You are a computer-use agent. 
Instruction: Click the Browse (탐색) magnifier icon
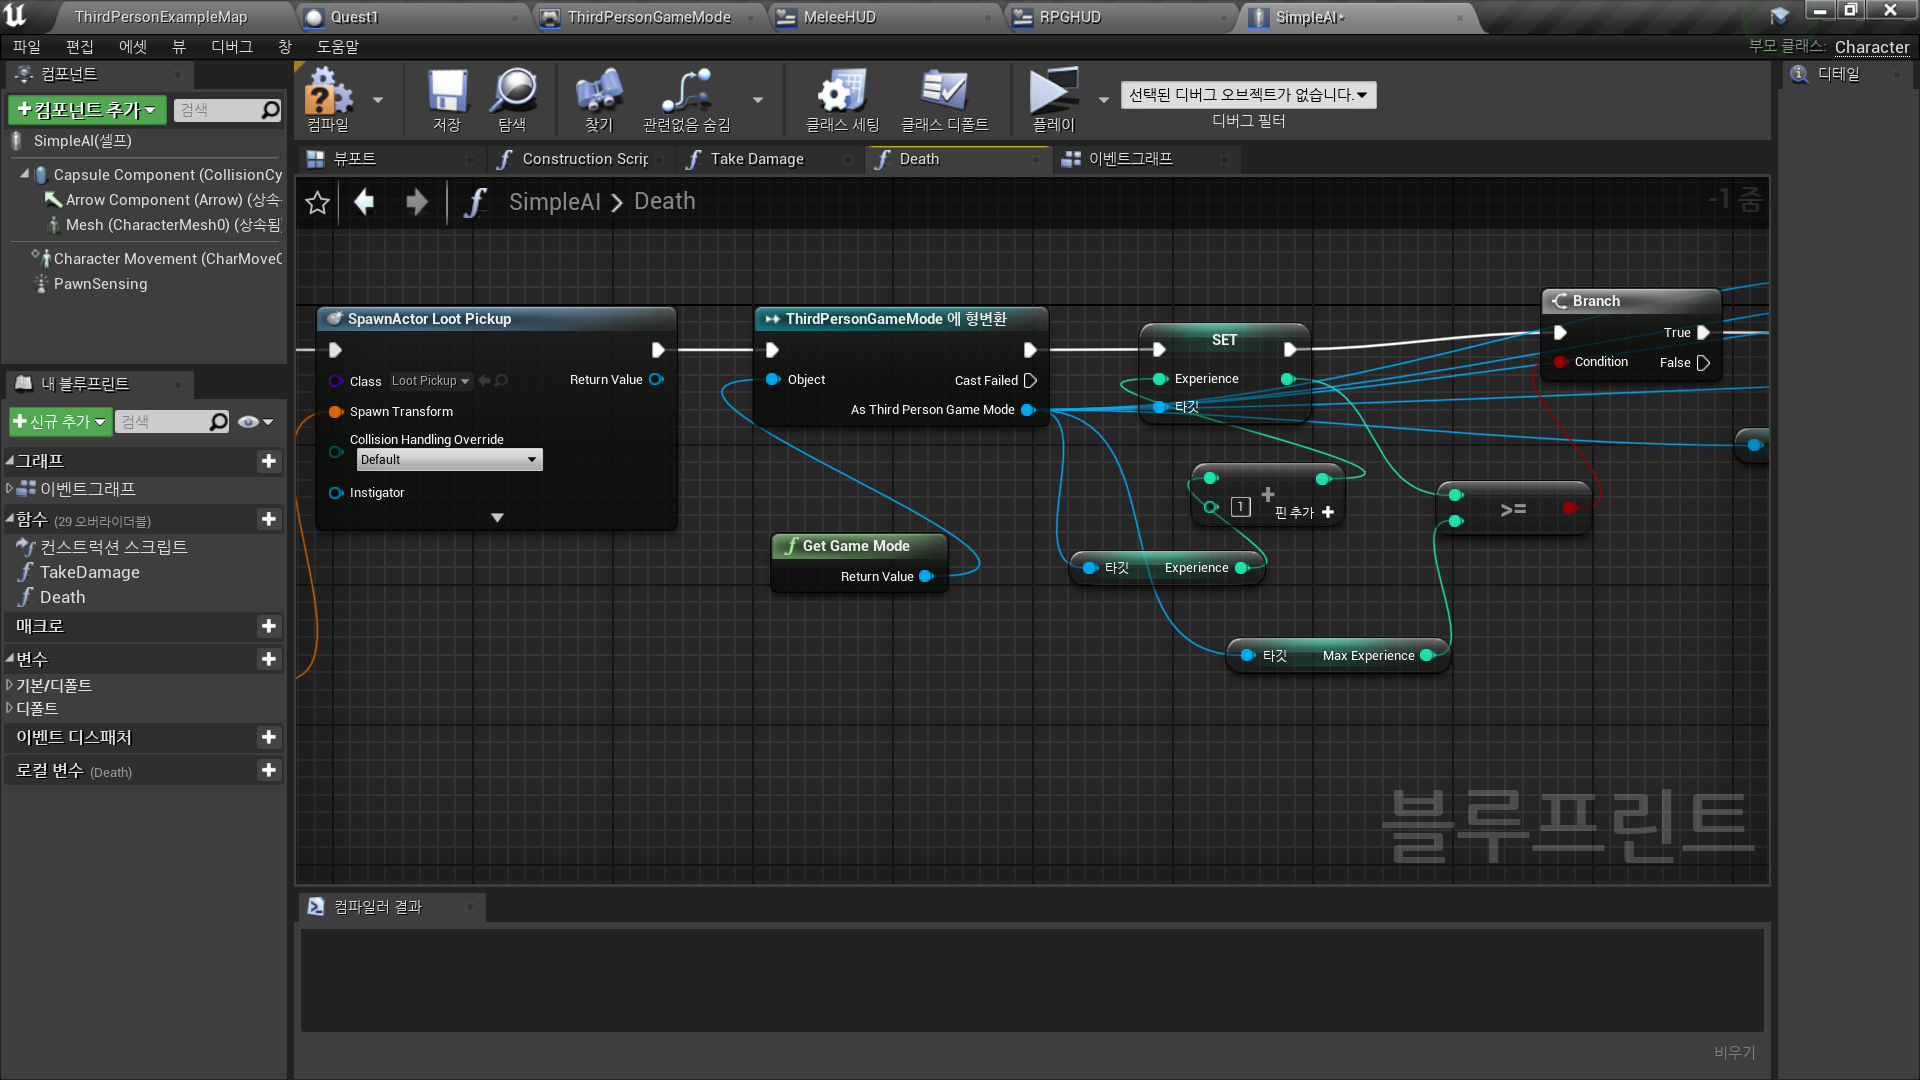click(513, 92)
